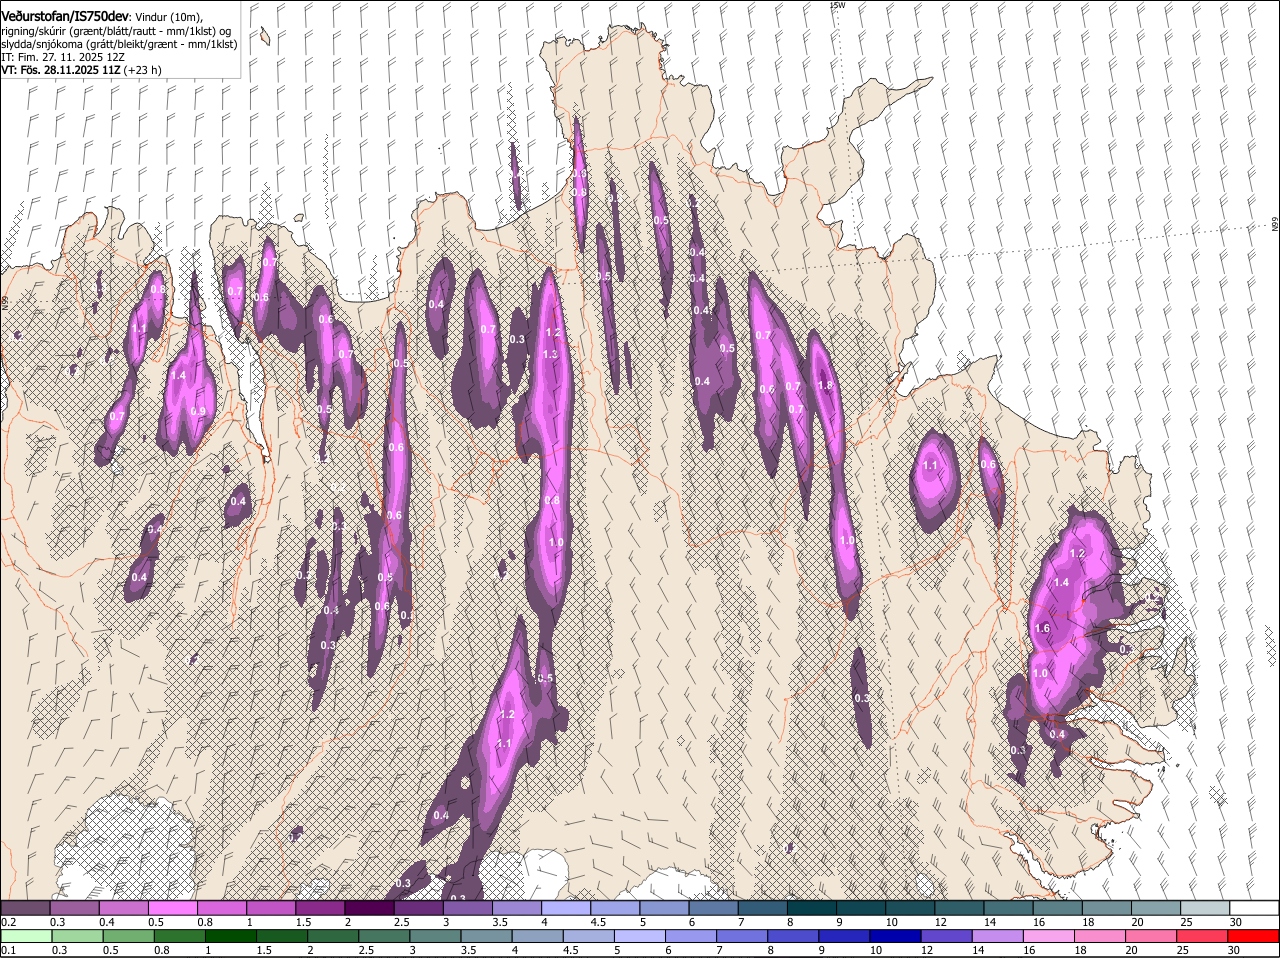Select the slydda/snjókoma legend description line
The width and height of the screenshot is (1280, 958).
pos(119,44)
